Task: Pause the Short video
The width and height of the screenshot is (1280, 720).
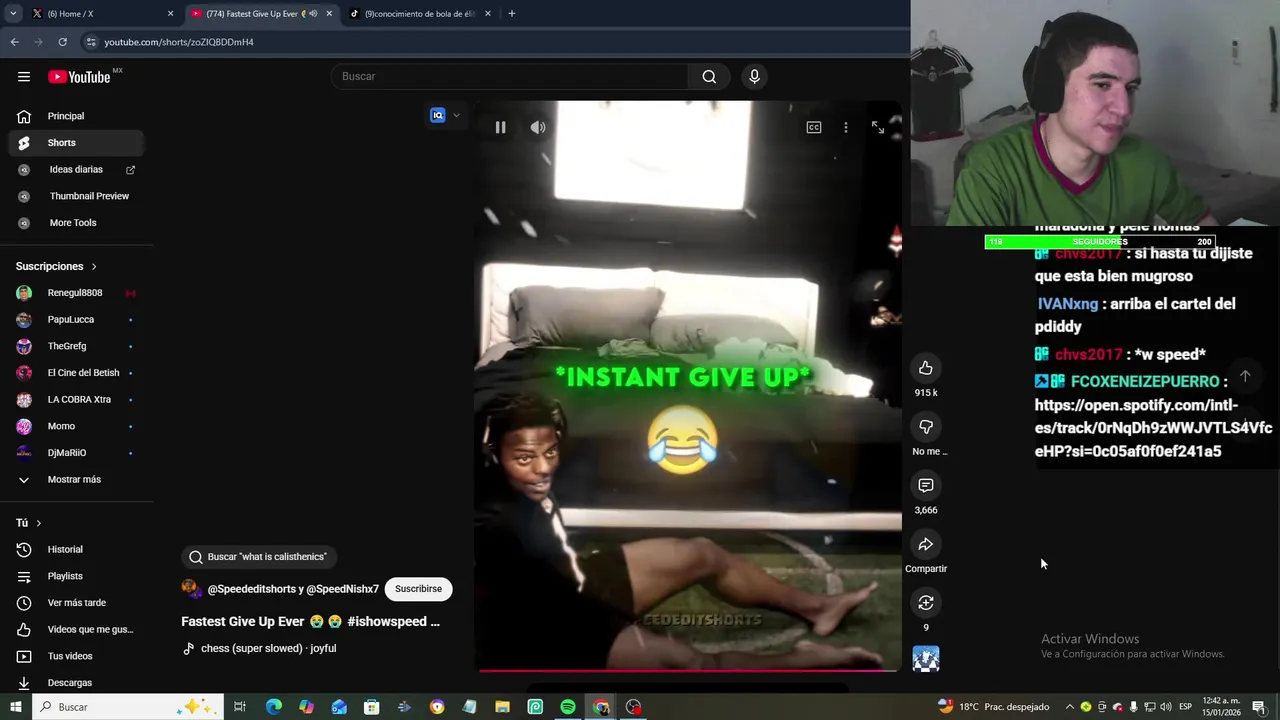Action: tap(500, 127)
